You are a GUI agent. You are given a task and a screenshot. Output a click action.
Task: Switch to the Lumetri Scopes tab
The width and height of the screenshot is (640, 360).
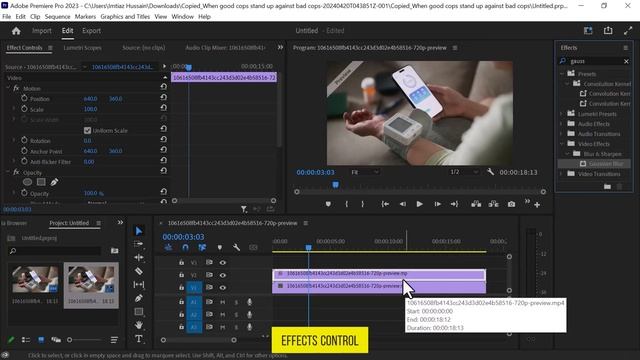click(x=82, y=48)
